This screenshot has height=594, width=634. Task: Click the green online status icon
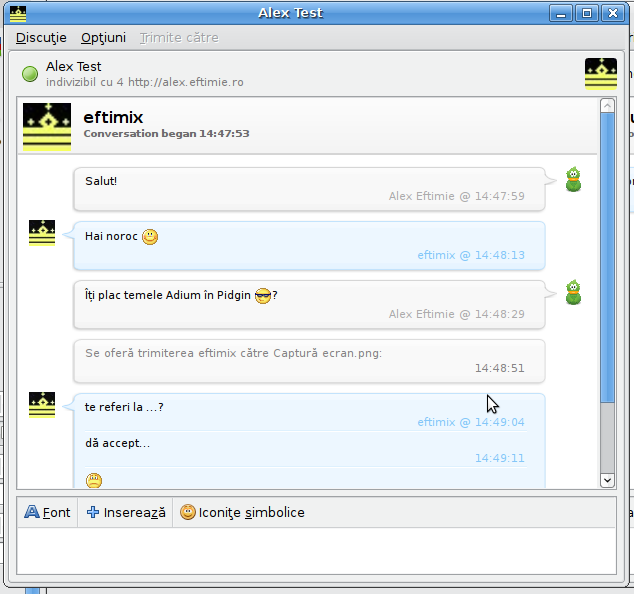(x=30, y=74)
